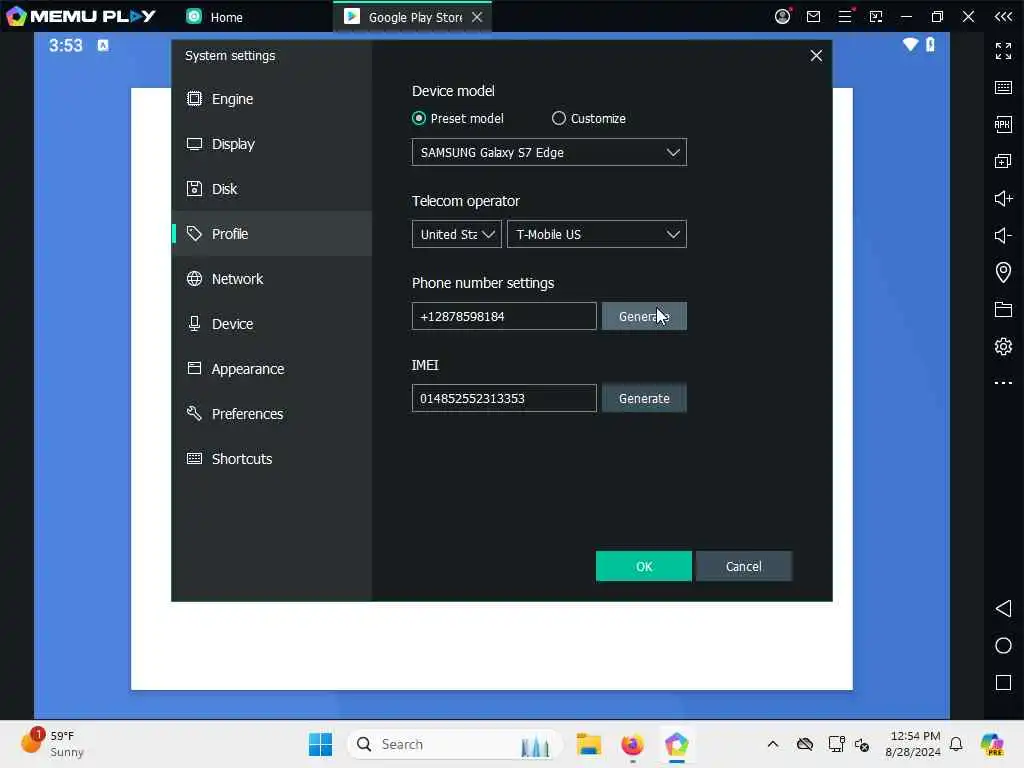Screen dimensions: 1024x768
Task: Cancel the system settings dialog
Action: [x=744, y=566]
